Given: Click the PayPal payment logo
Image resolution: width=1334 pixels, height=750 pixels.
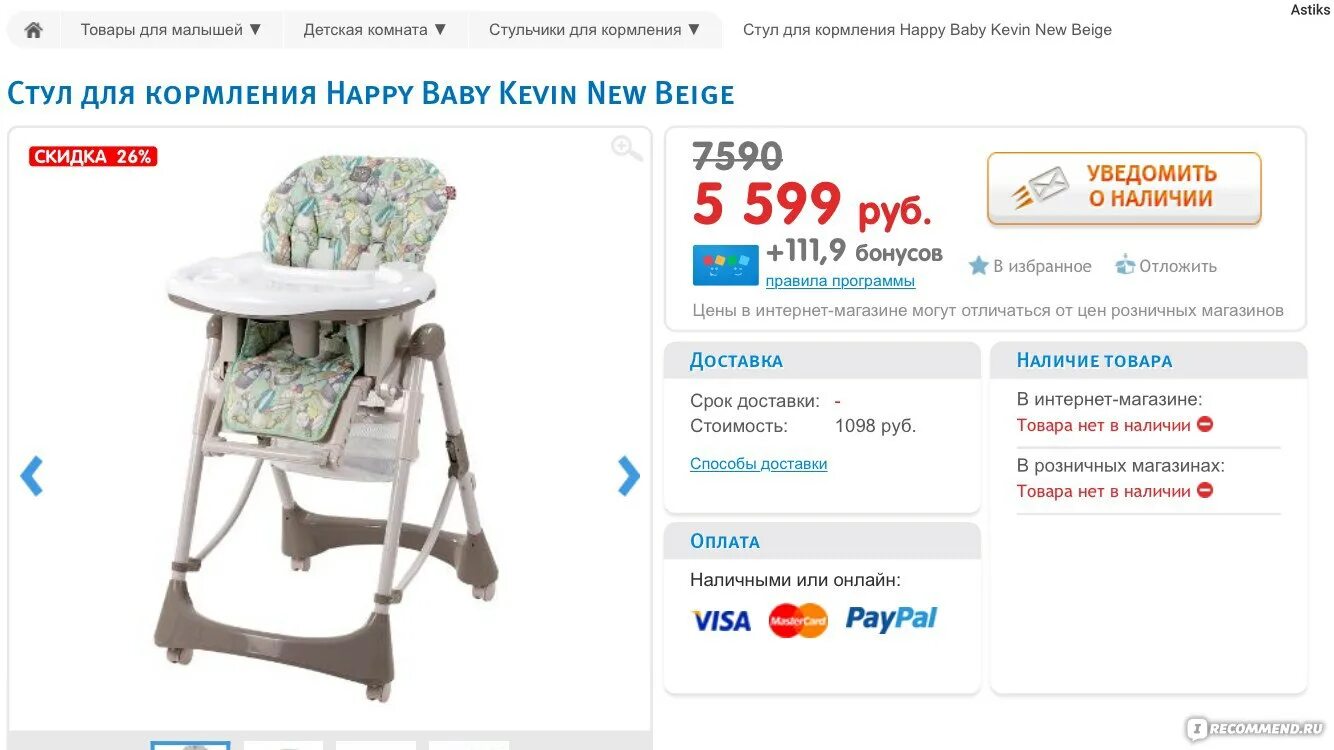Looking at the screenshot, I should coord(891,619).
